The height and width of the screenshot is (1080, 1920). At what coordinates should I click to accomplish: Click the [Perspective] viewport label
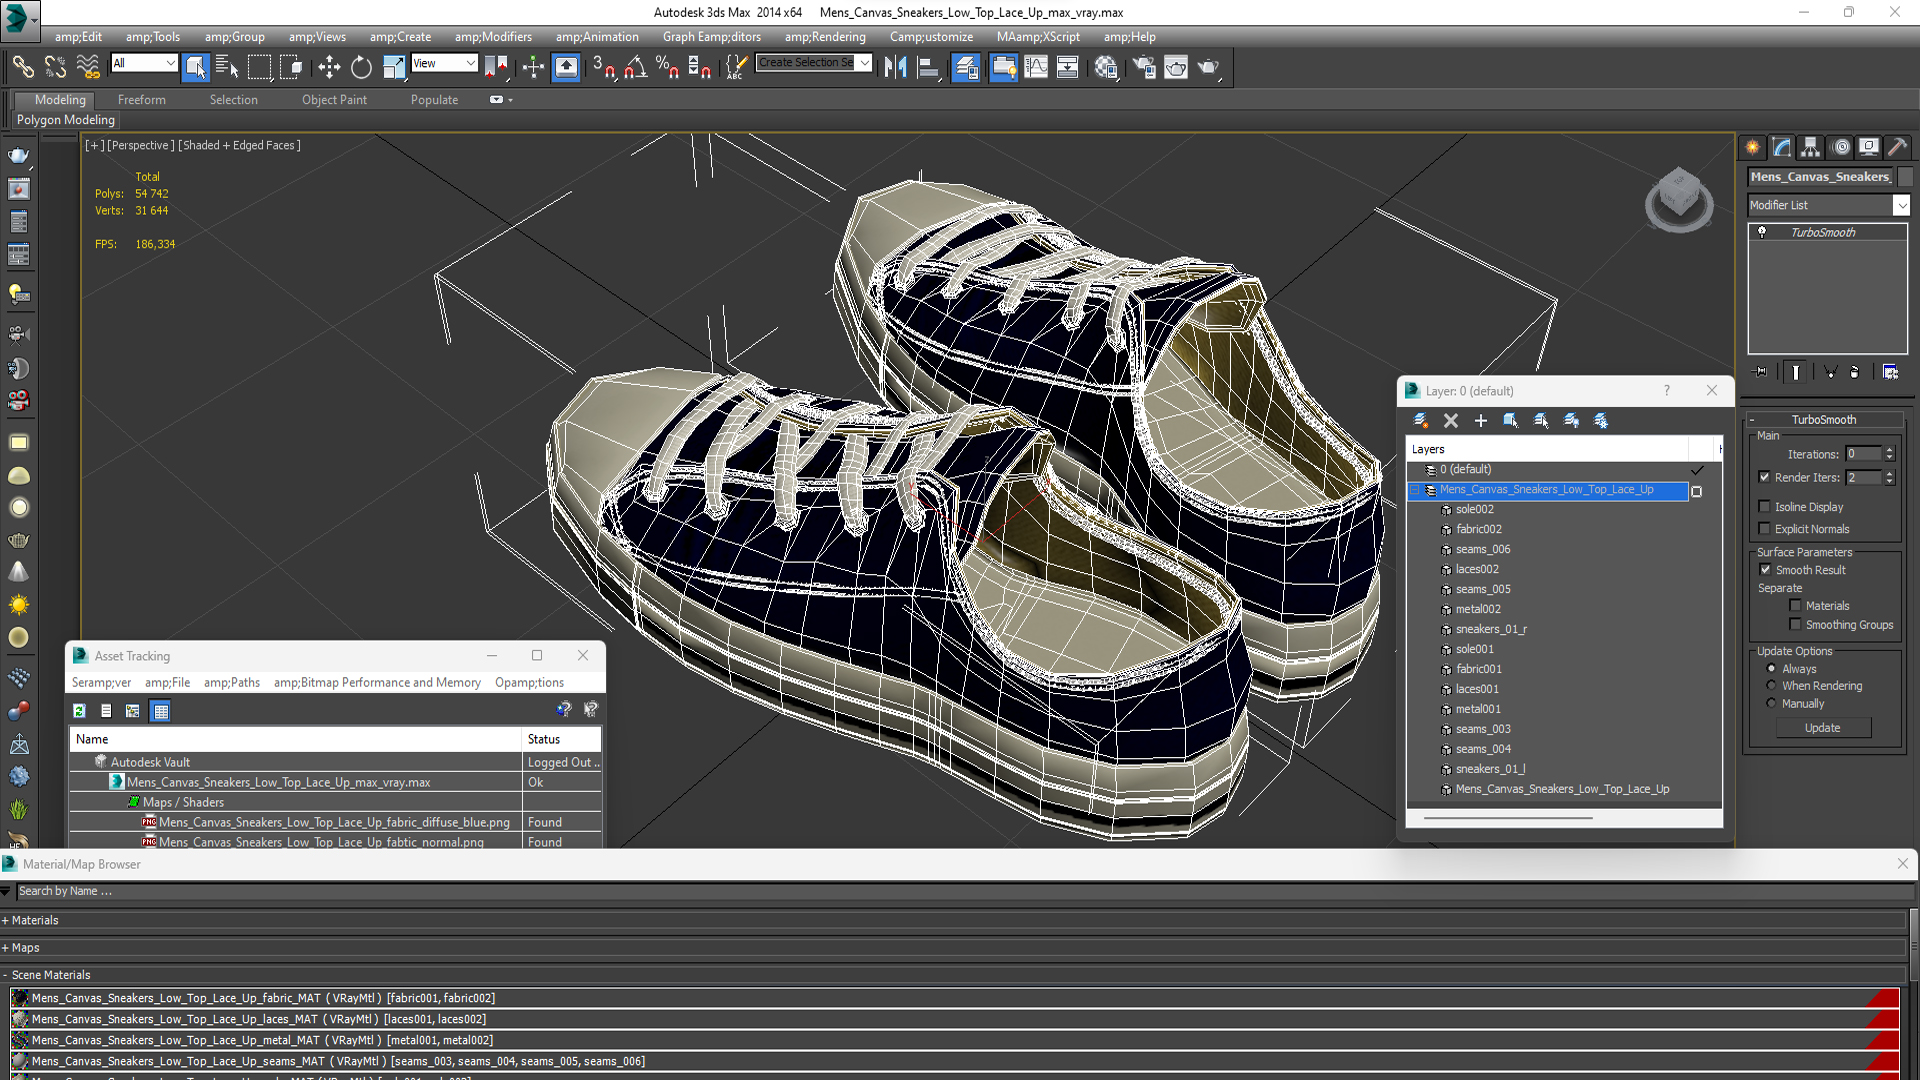140,145
